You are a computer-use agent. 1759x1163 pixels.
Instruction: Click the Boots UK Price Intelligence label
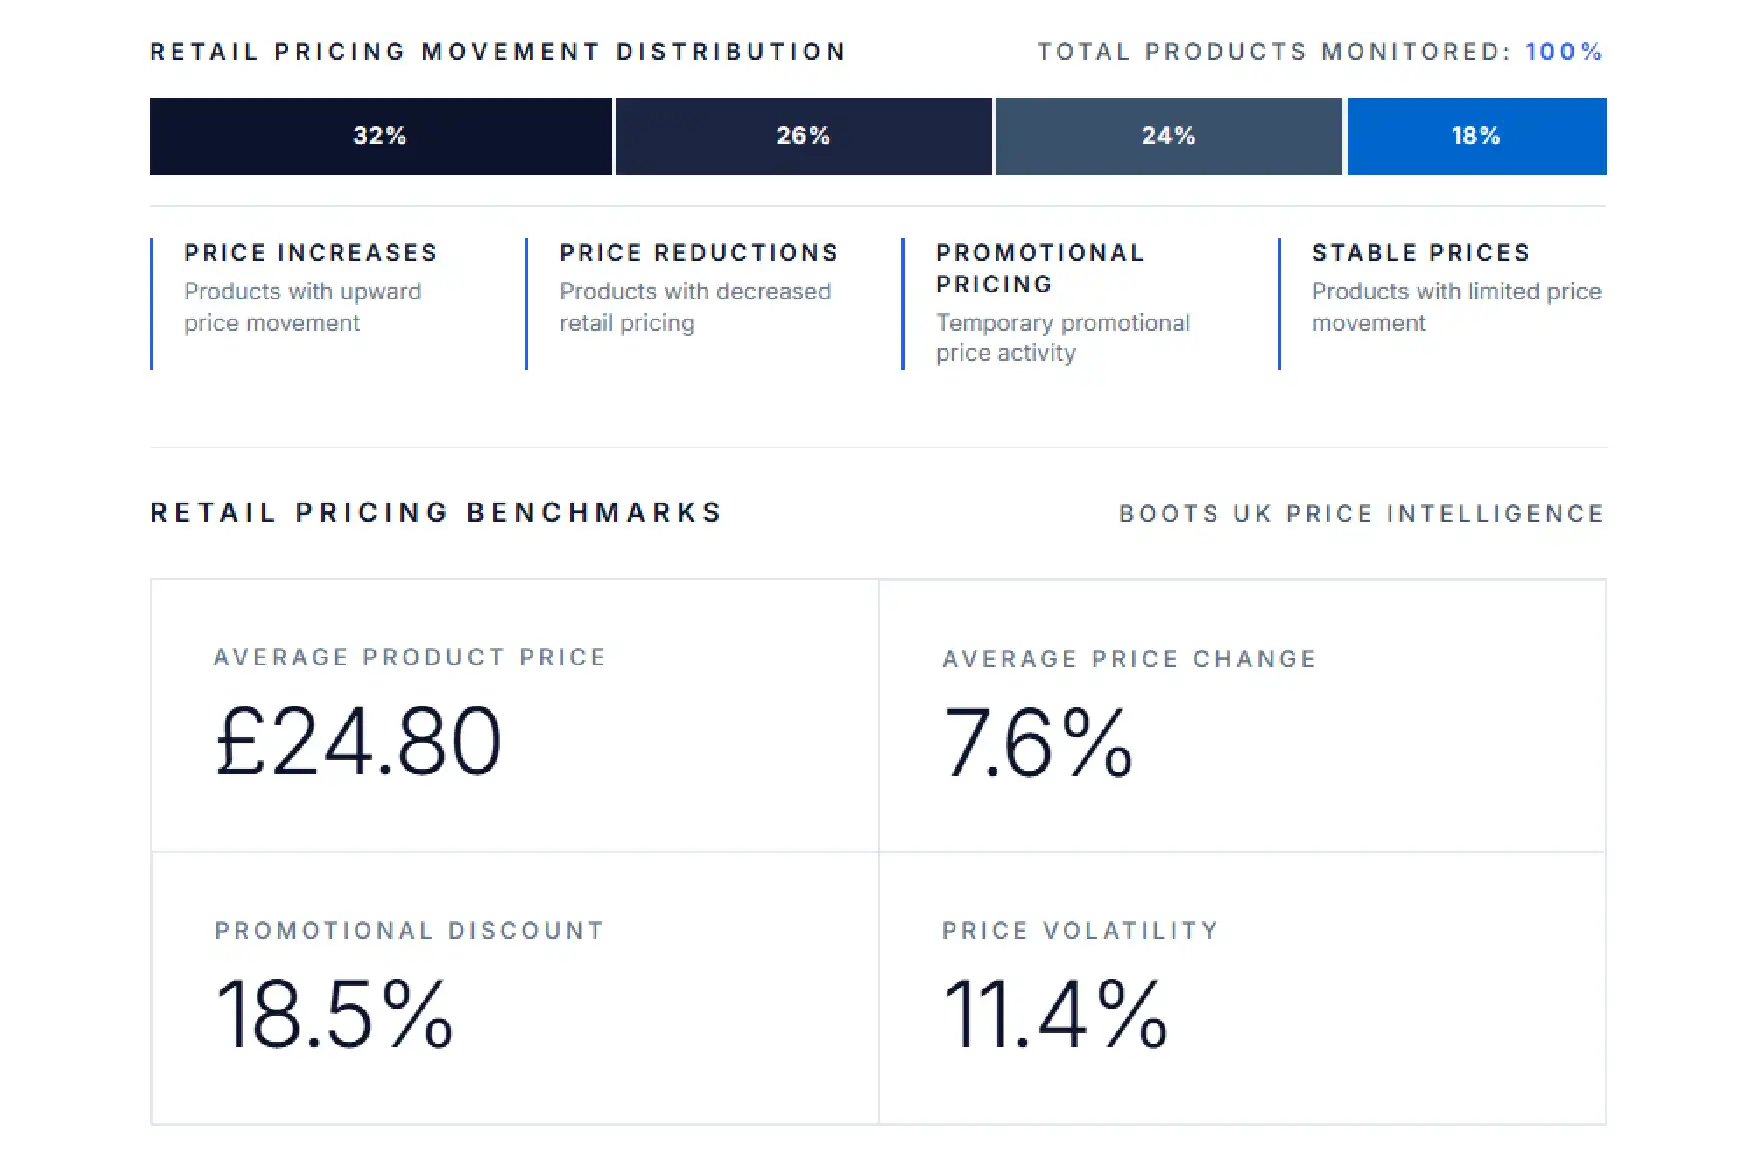(1362, 514)
